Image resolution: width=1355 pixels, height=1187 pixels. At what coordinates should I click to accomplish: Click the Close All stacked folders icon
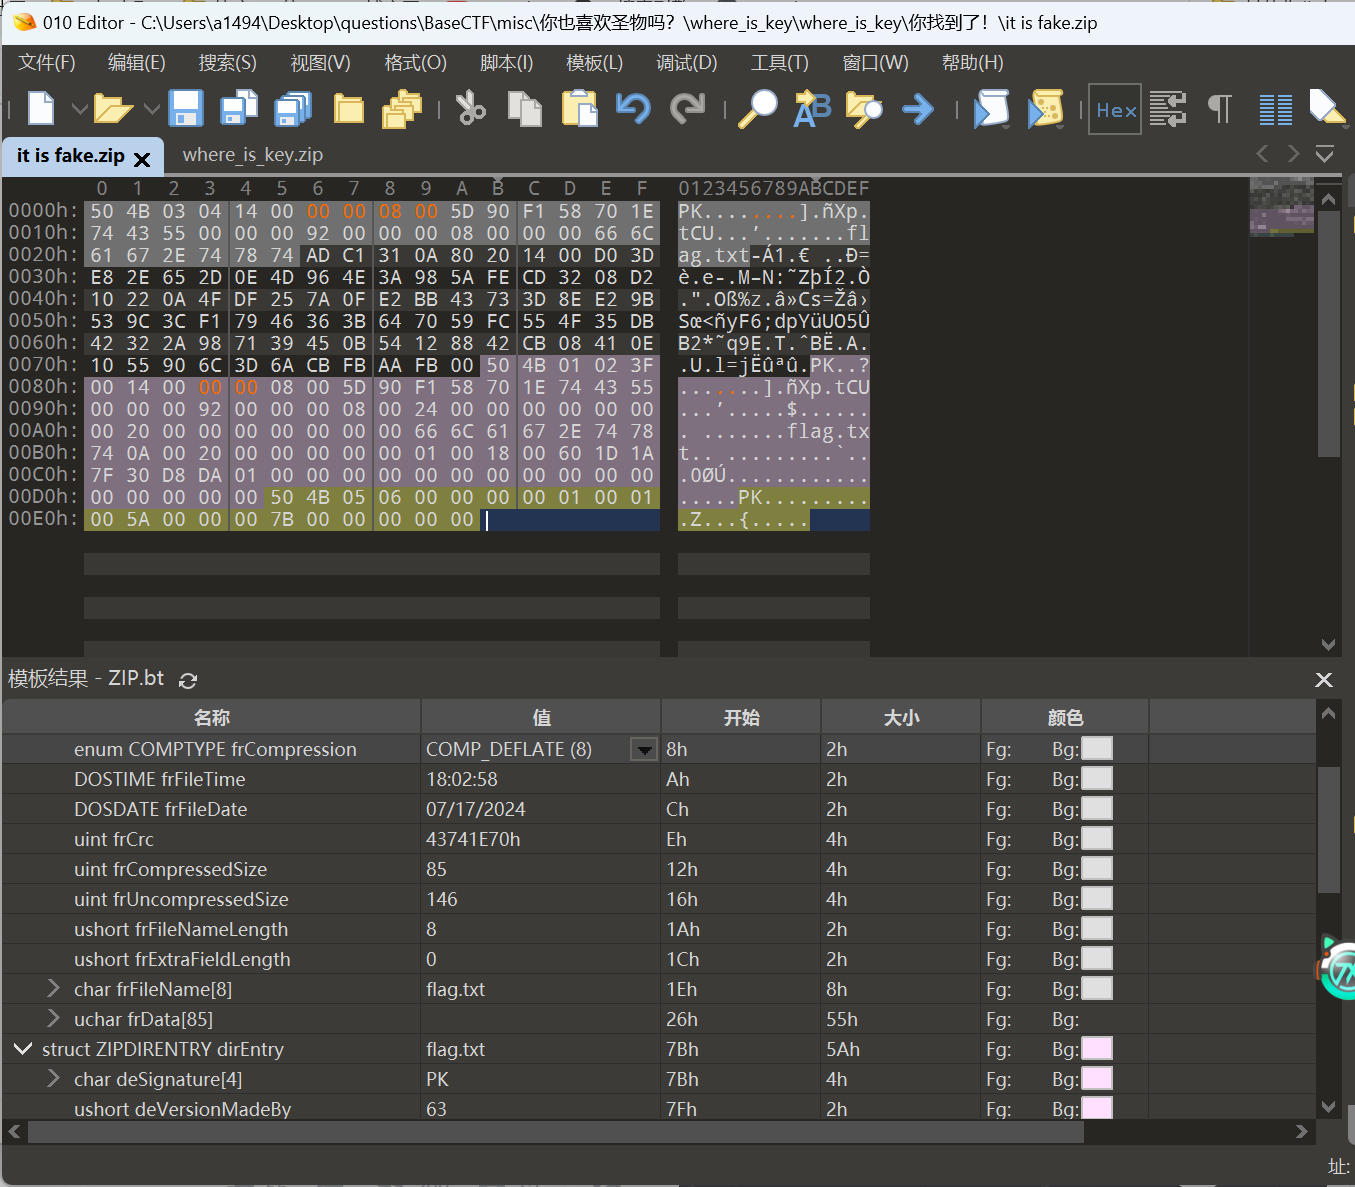[402, 108]
